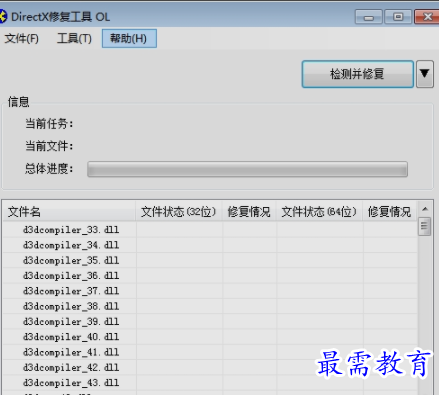Select row d3dcompiler_43.dll
The width and height of the screenshot is (439, 395).
(x=210, y=383)
